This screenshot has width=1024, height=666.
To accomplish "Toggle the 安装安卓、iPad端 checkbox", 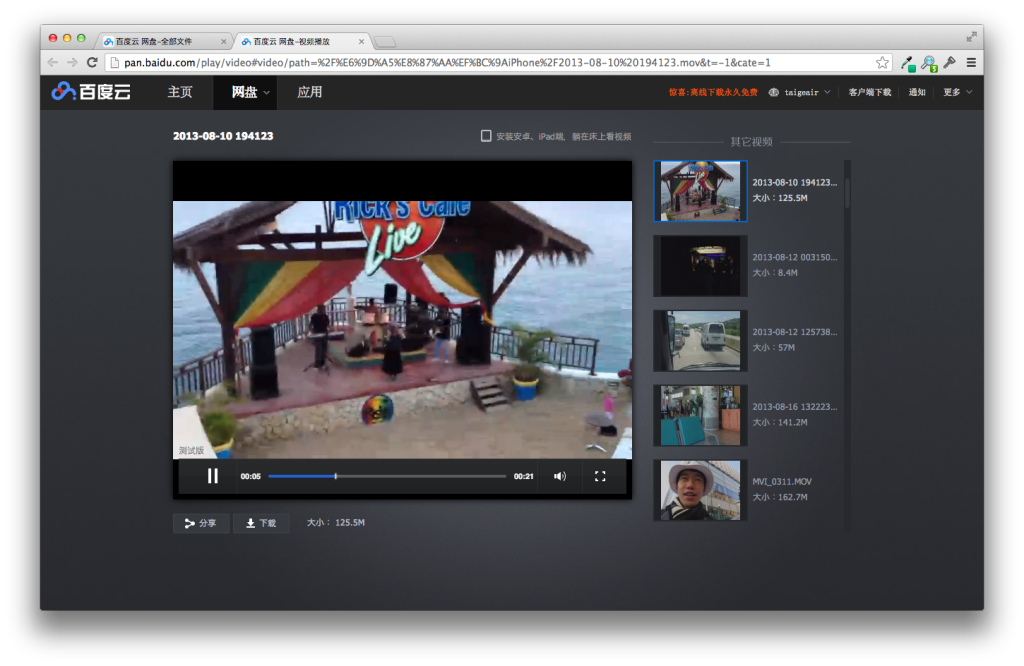I will [x=486, y=136].
